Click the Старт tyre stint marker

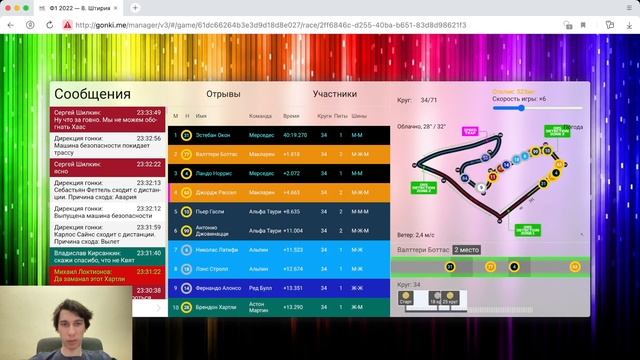(406, 298)
